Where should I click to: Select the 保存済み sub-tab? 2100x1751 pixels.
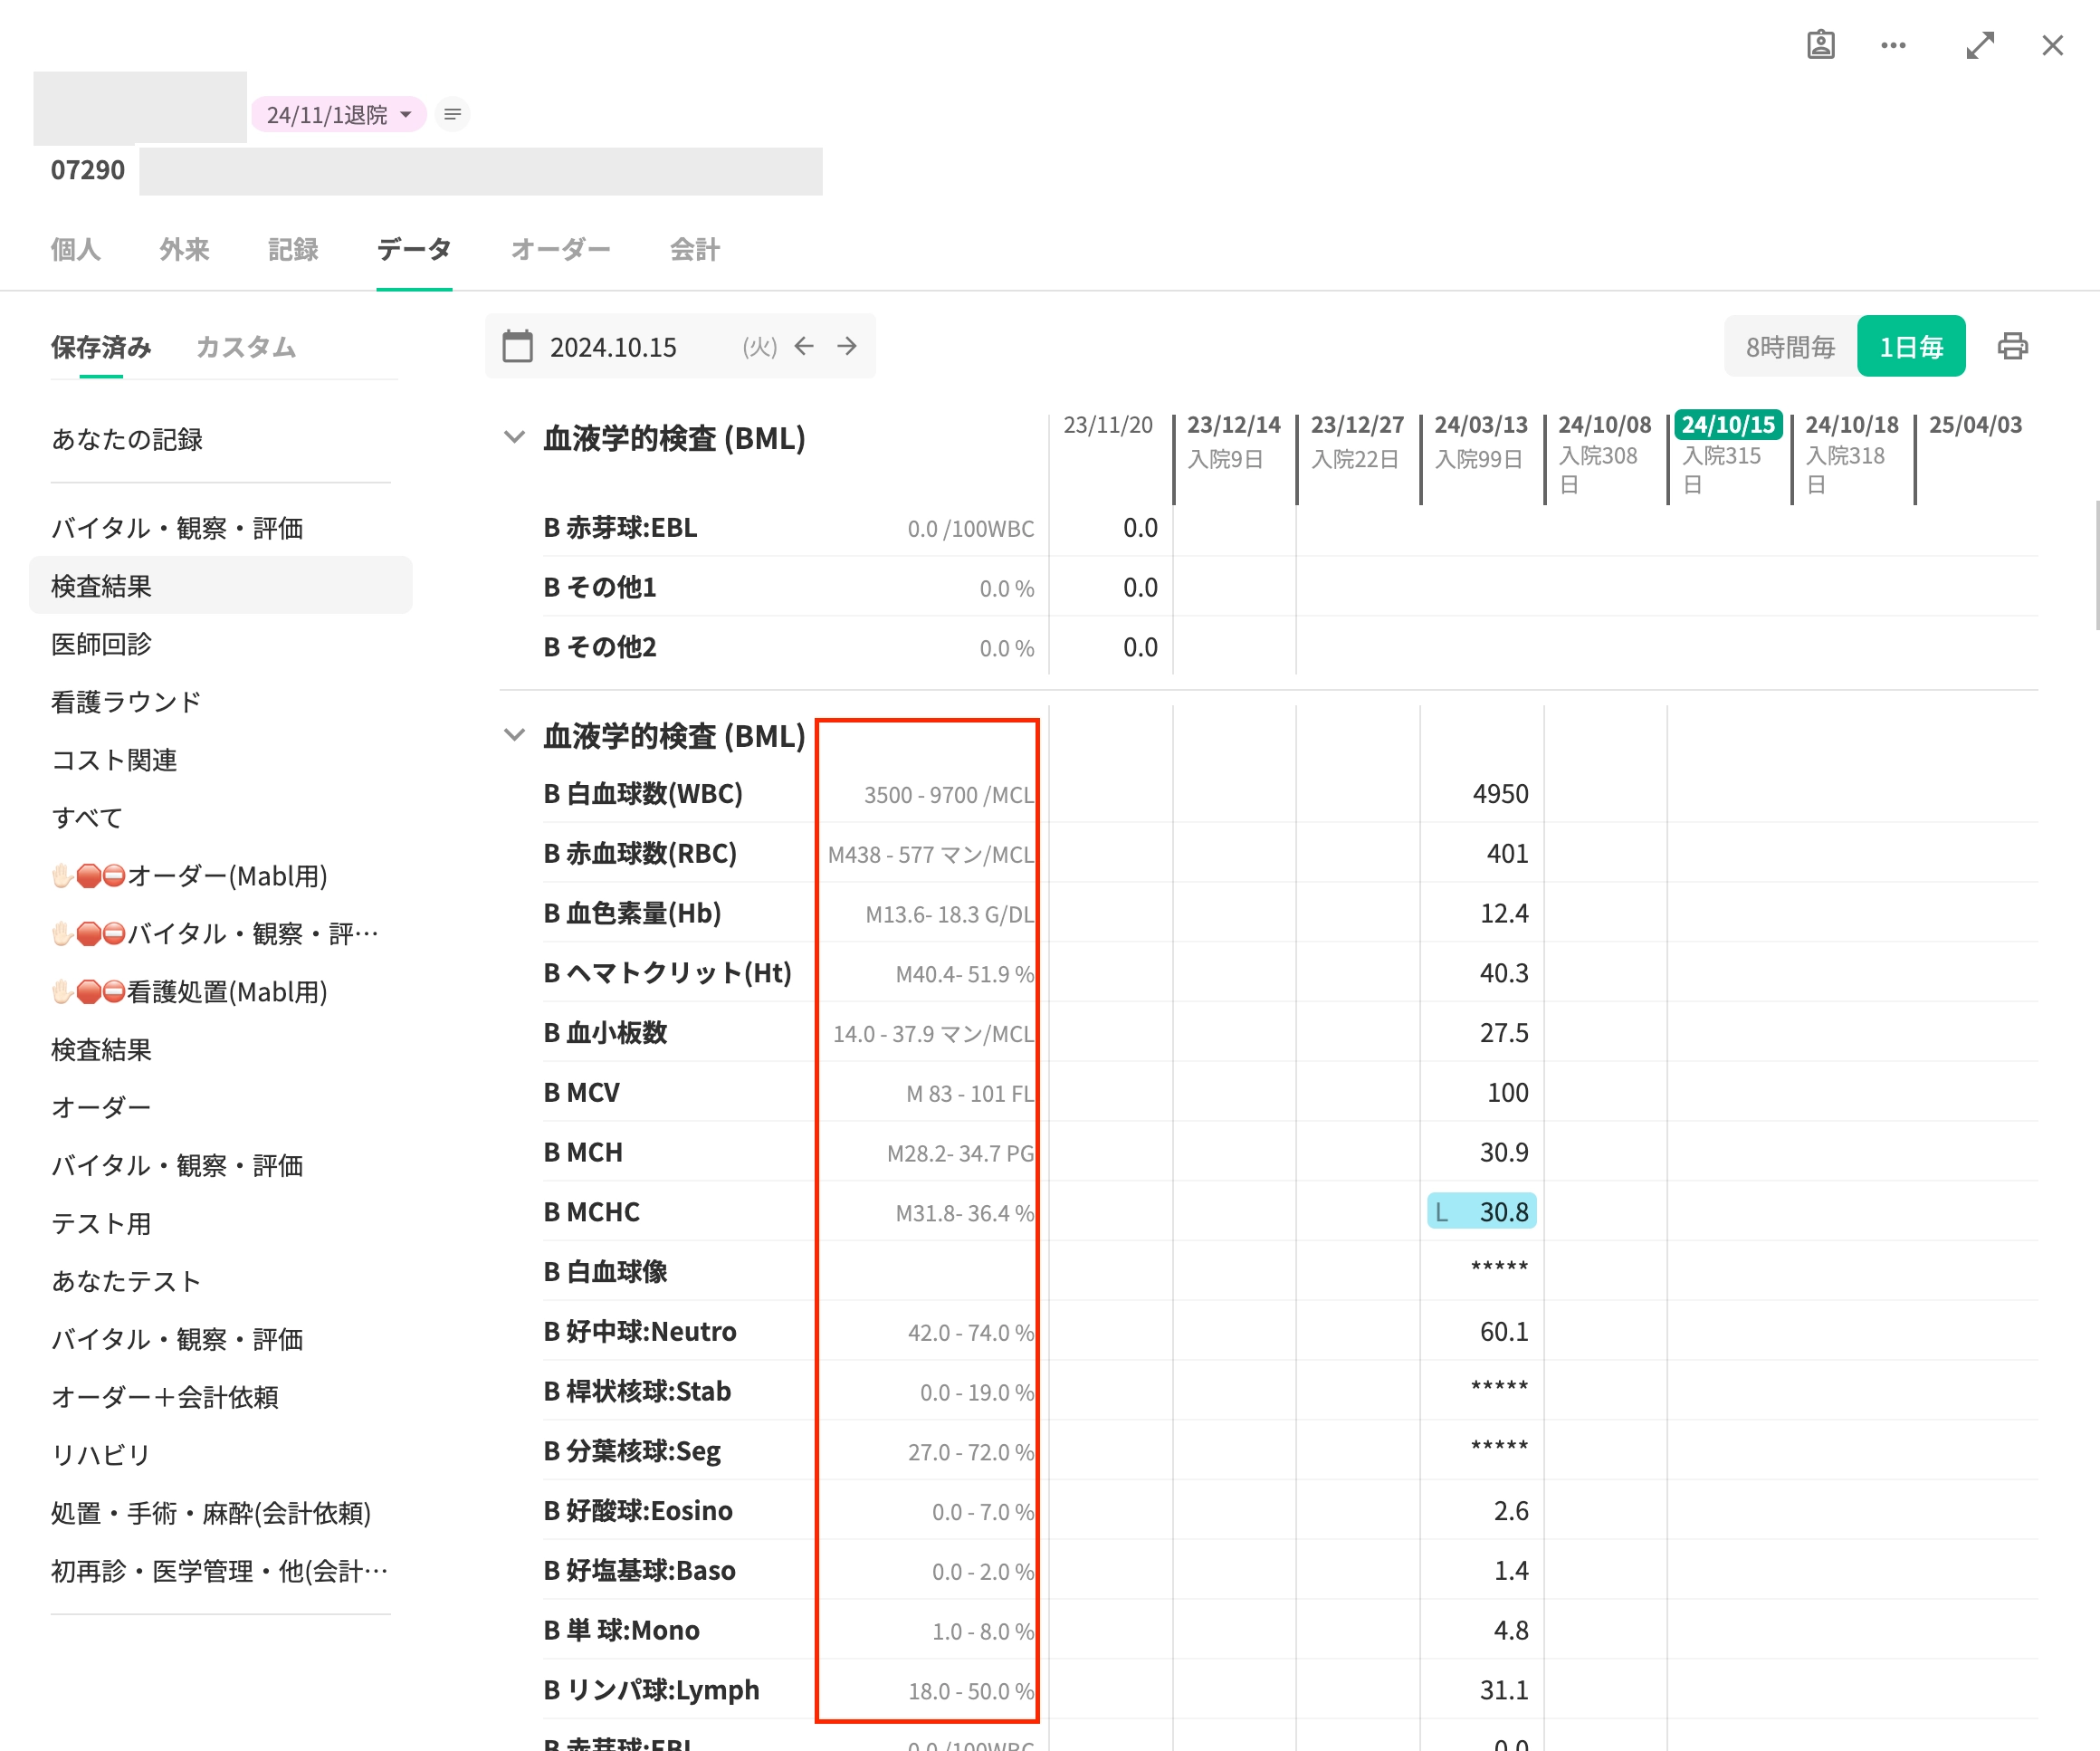click(x=101, y=347)
